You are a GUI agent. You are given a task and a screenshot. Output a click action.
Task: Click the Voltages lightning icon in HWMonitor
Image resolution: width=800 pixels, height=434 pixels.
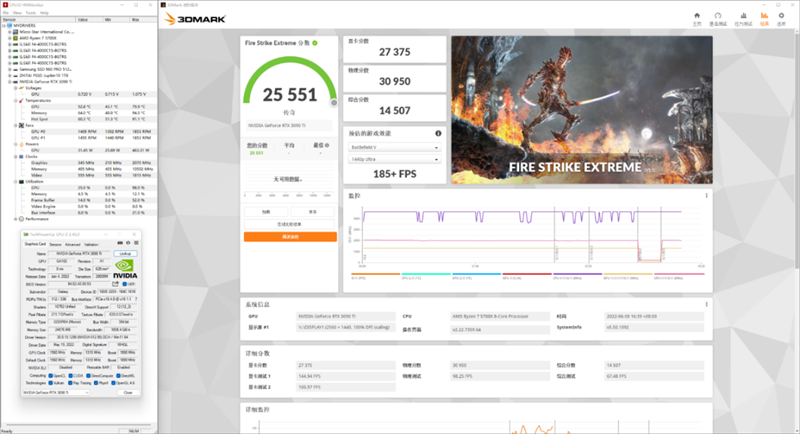[21, 88]
